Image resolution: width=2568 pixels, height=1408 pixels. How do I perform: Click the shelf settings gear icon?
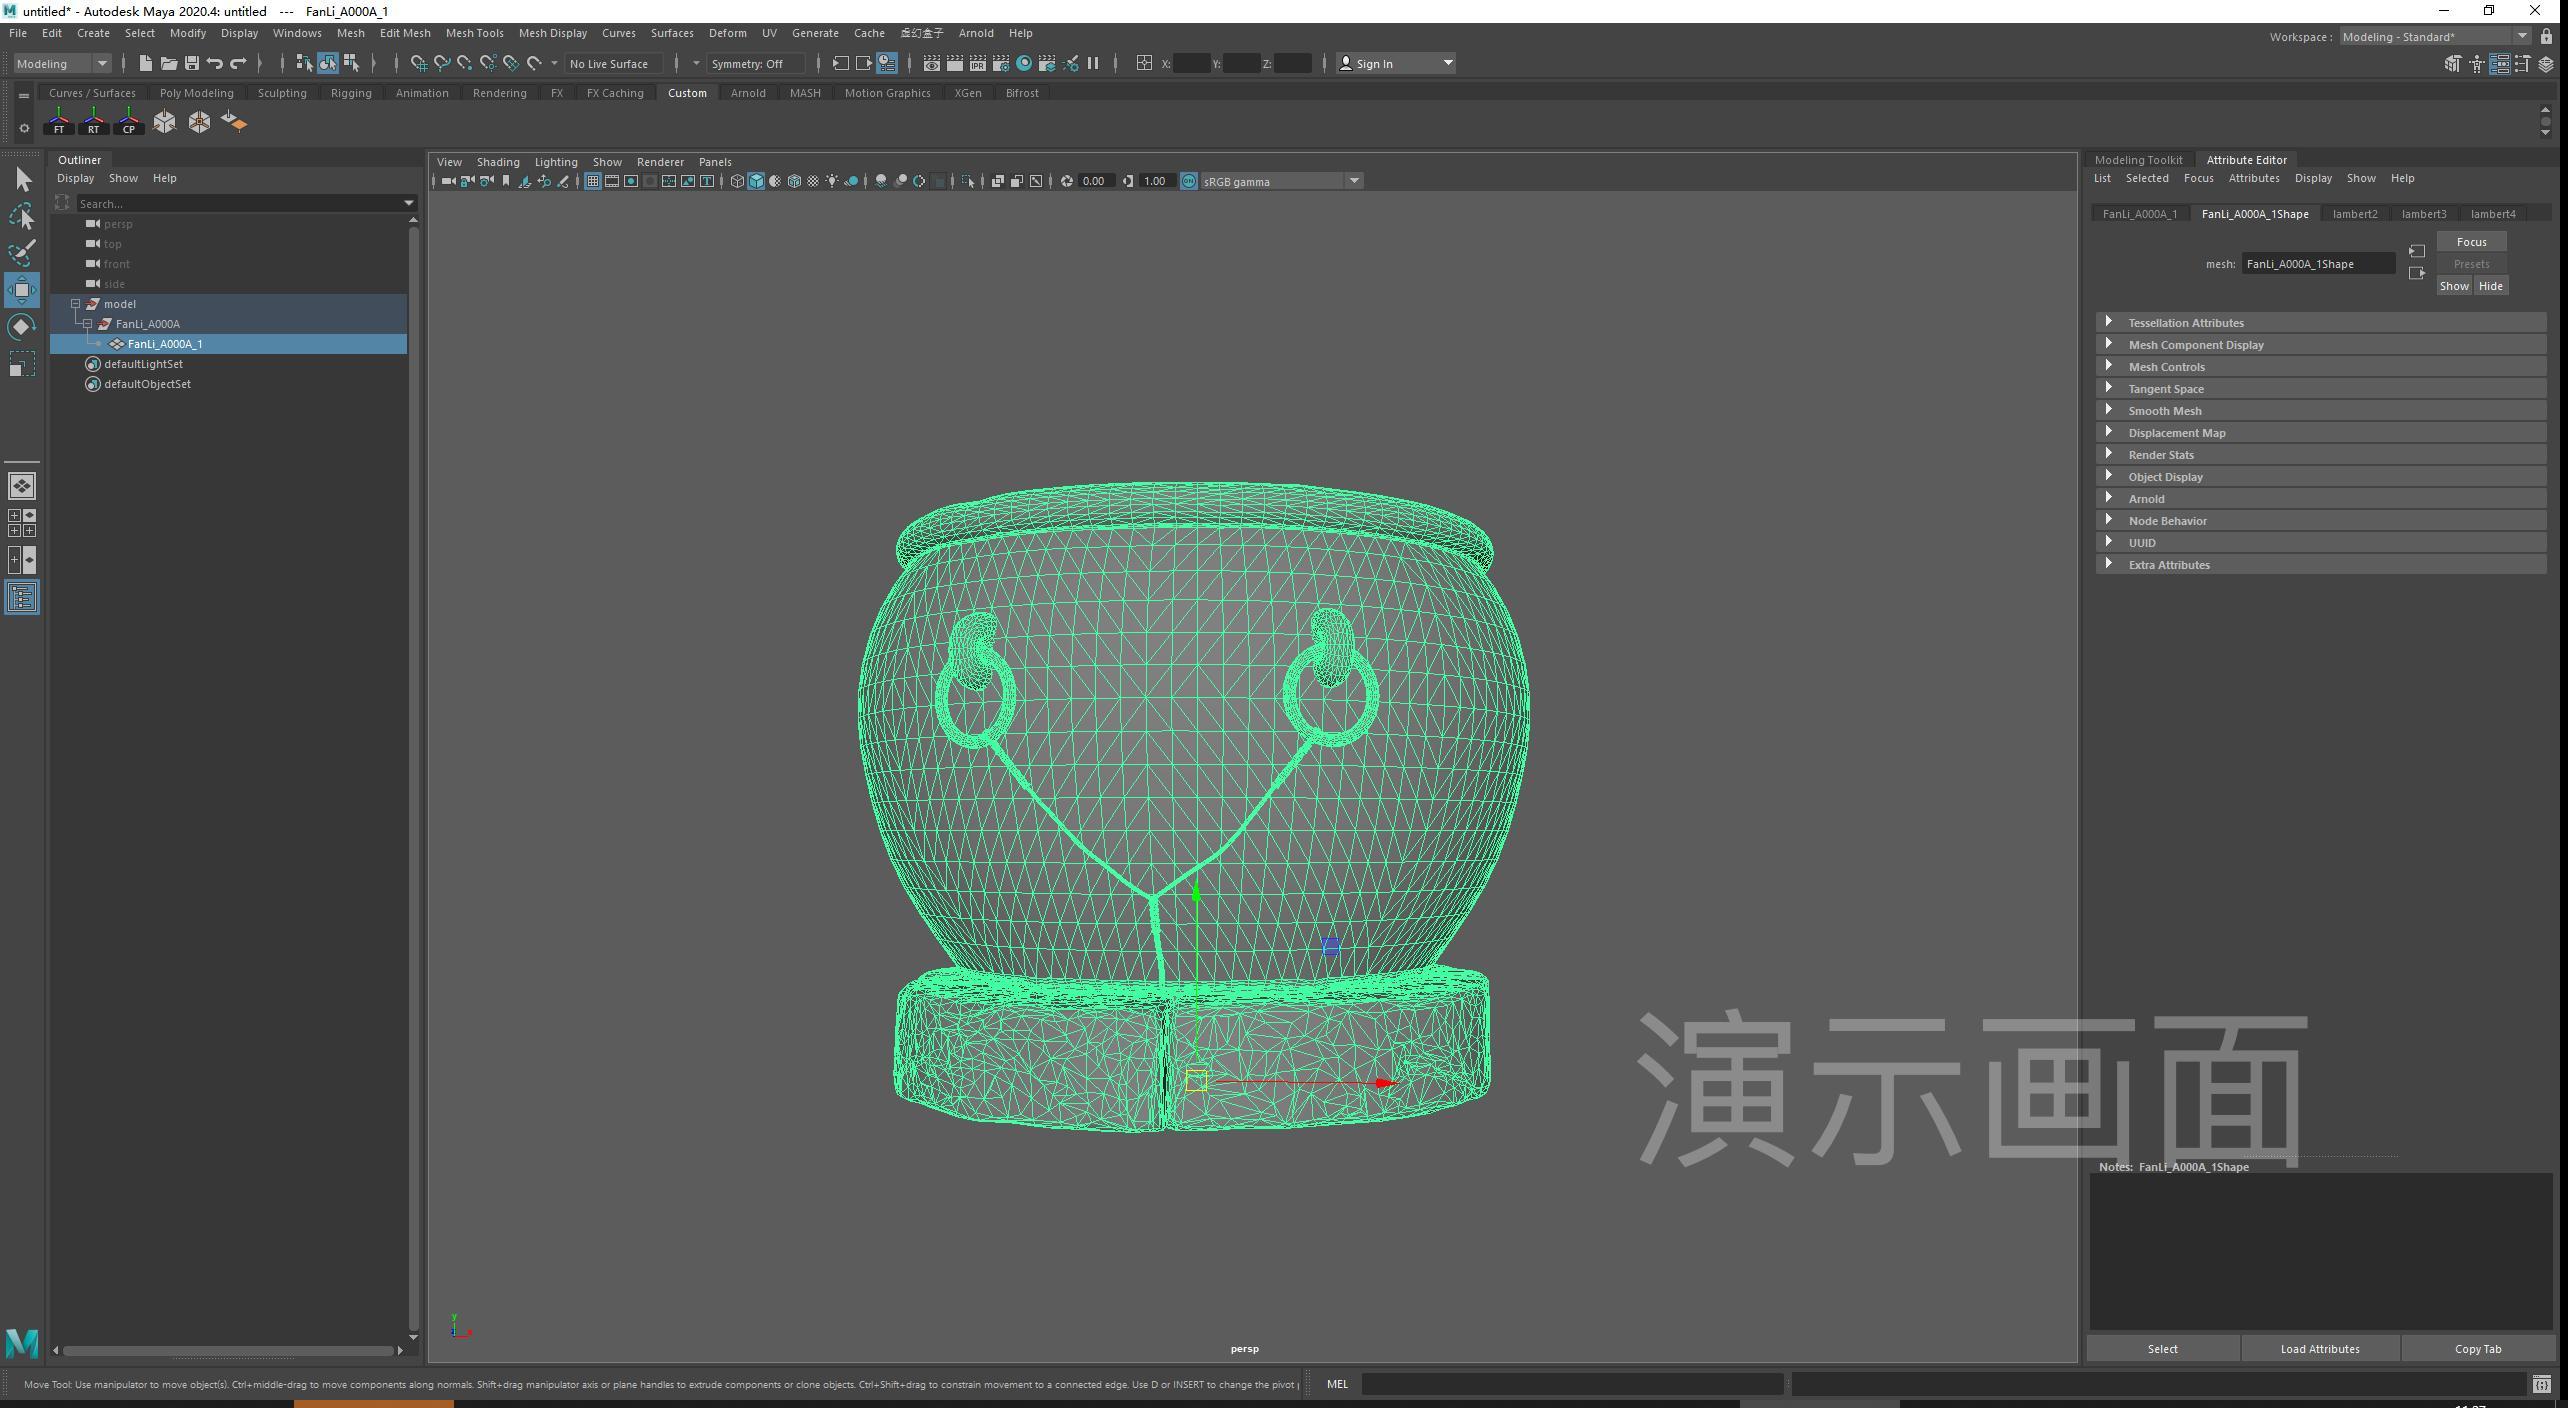point(24,128)
